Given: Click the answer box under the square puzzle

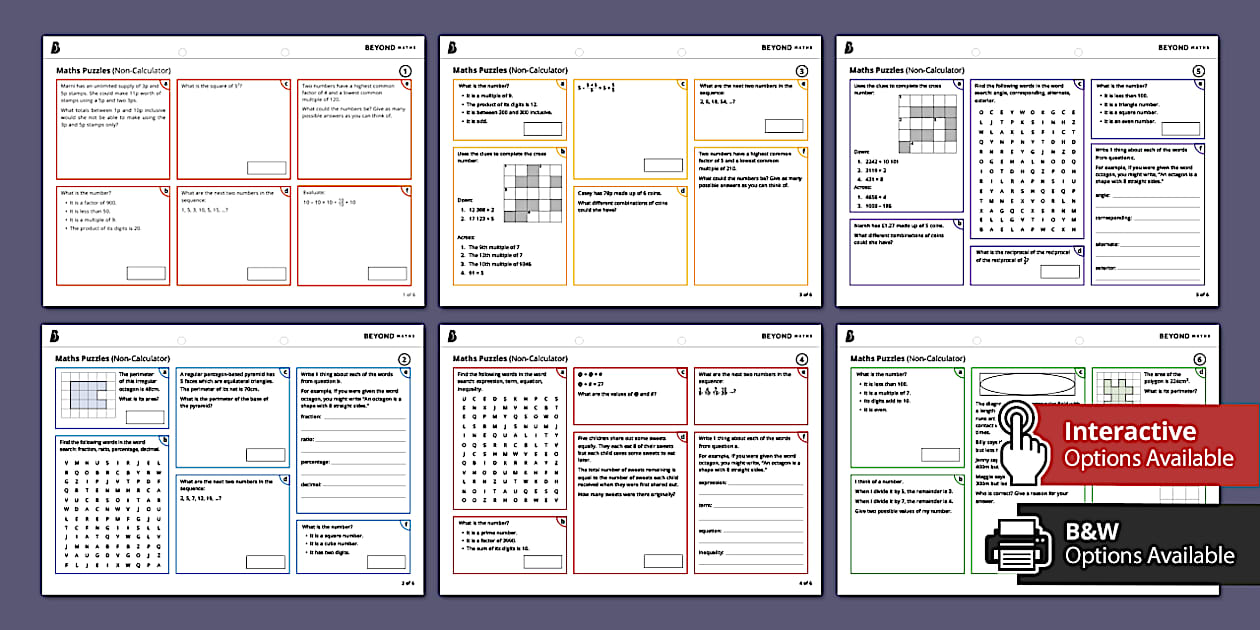Looking at the screenshot, I should pyautogui.click(x=266, y=166).
